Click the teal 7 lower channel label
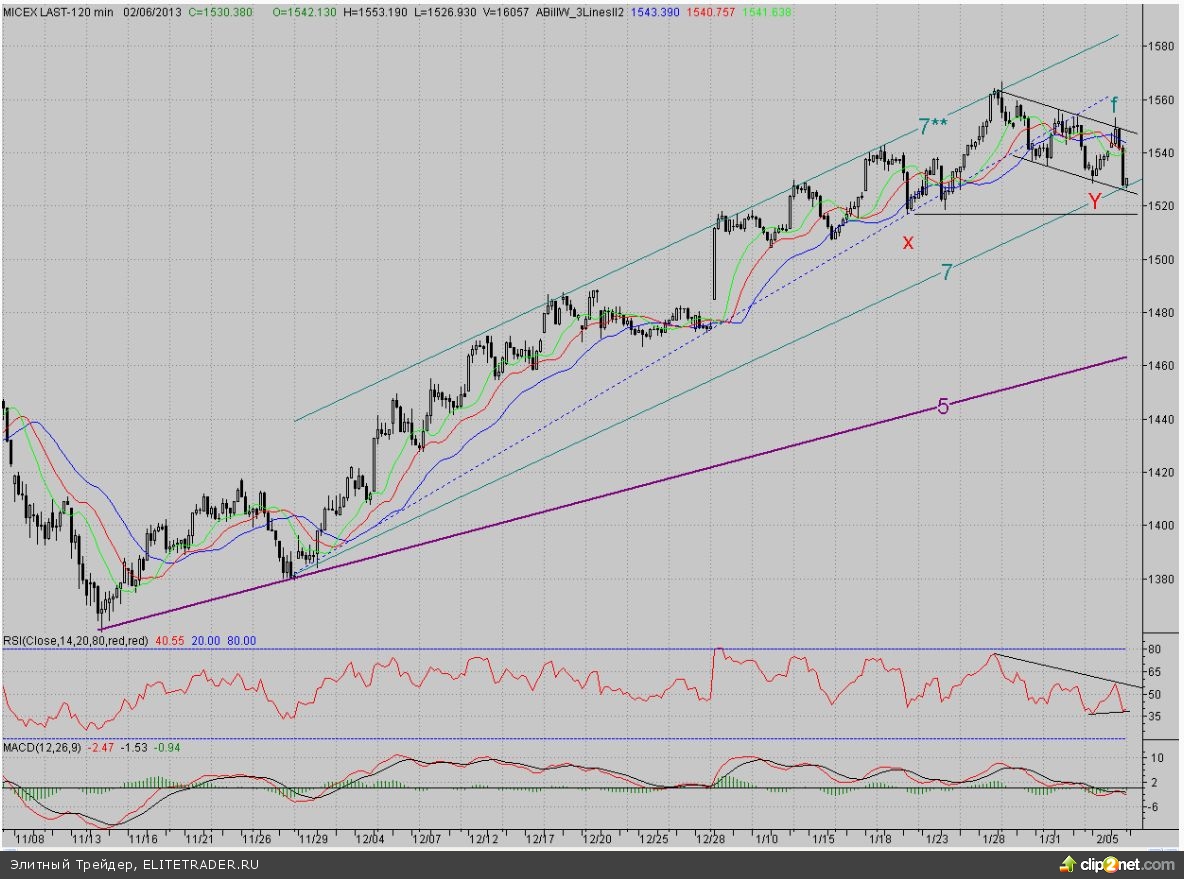The height and width of the screenshot is (879, 1184). click(945, 272)
